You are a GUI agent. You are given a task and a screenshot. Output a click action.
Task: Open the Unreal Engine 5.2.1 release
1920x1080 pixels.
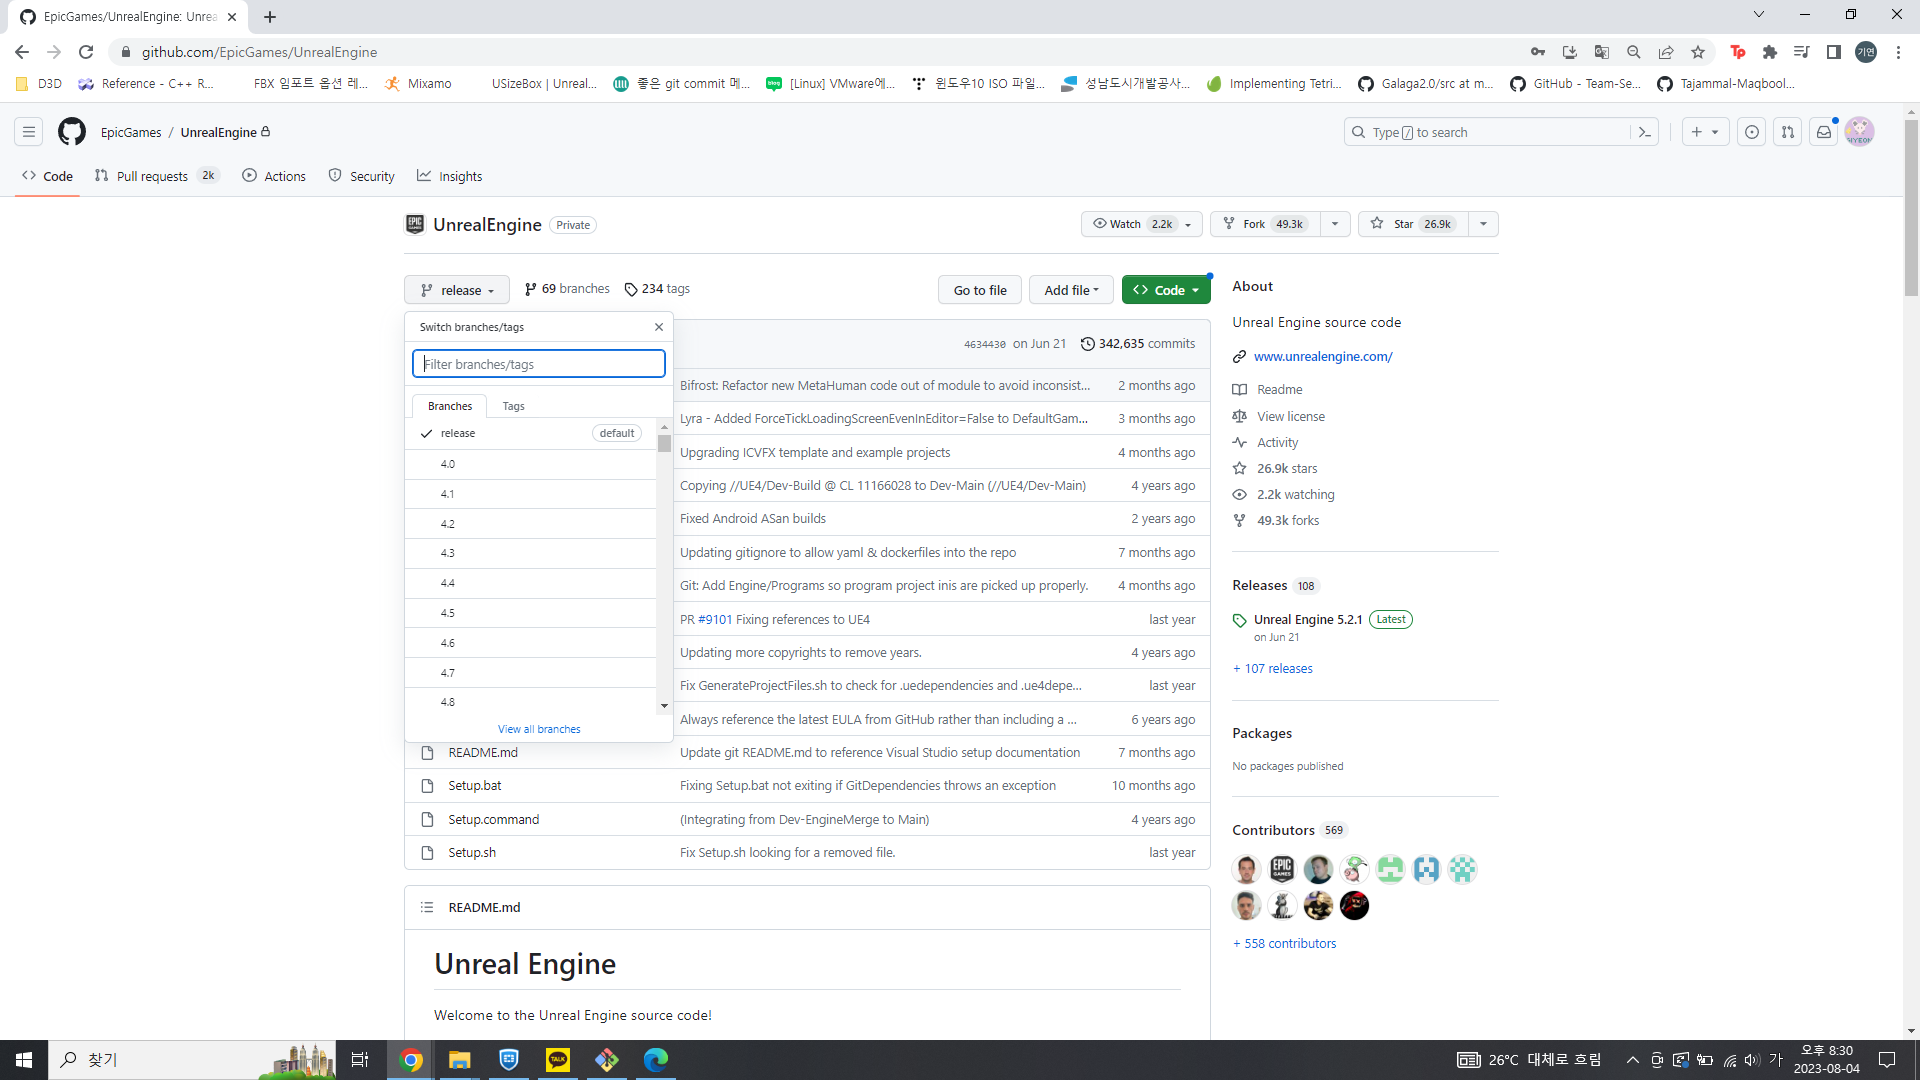tap(1308, 620)
